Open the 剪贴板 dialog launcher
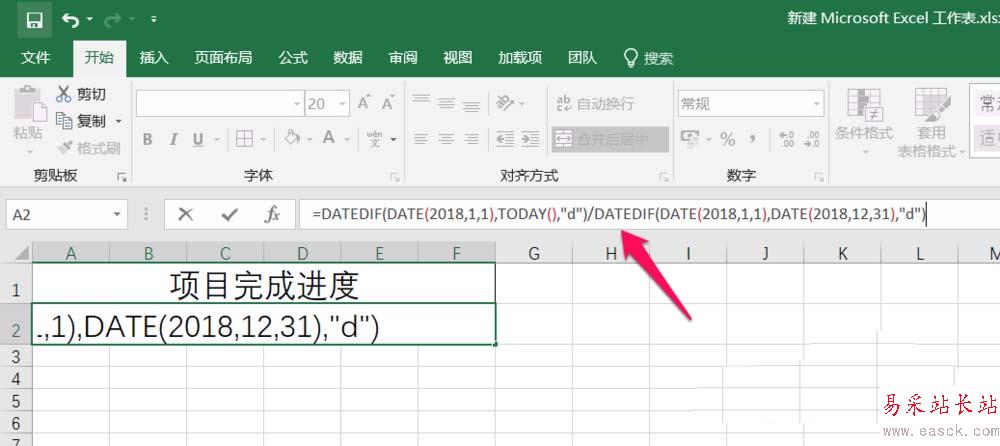This screenshot has width=1000, height=446. pyautogui.click(x=122, y=177)
